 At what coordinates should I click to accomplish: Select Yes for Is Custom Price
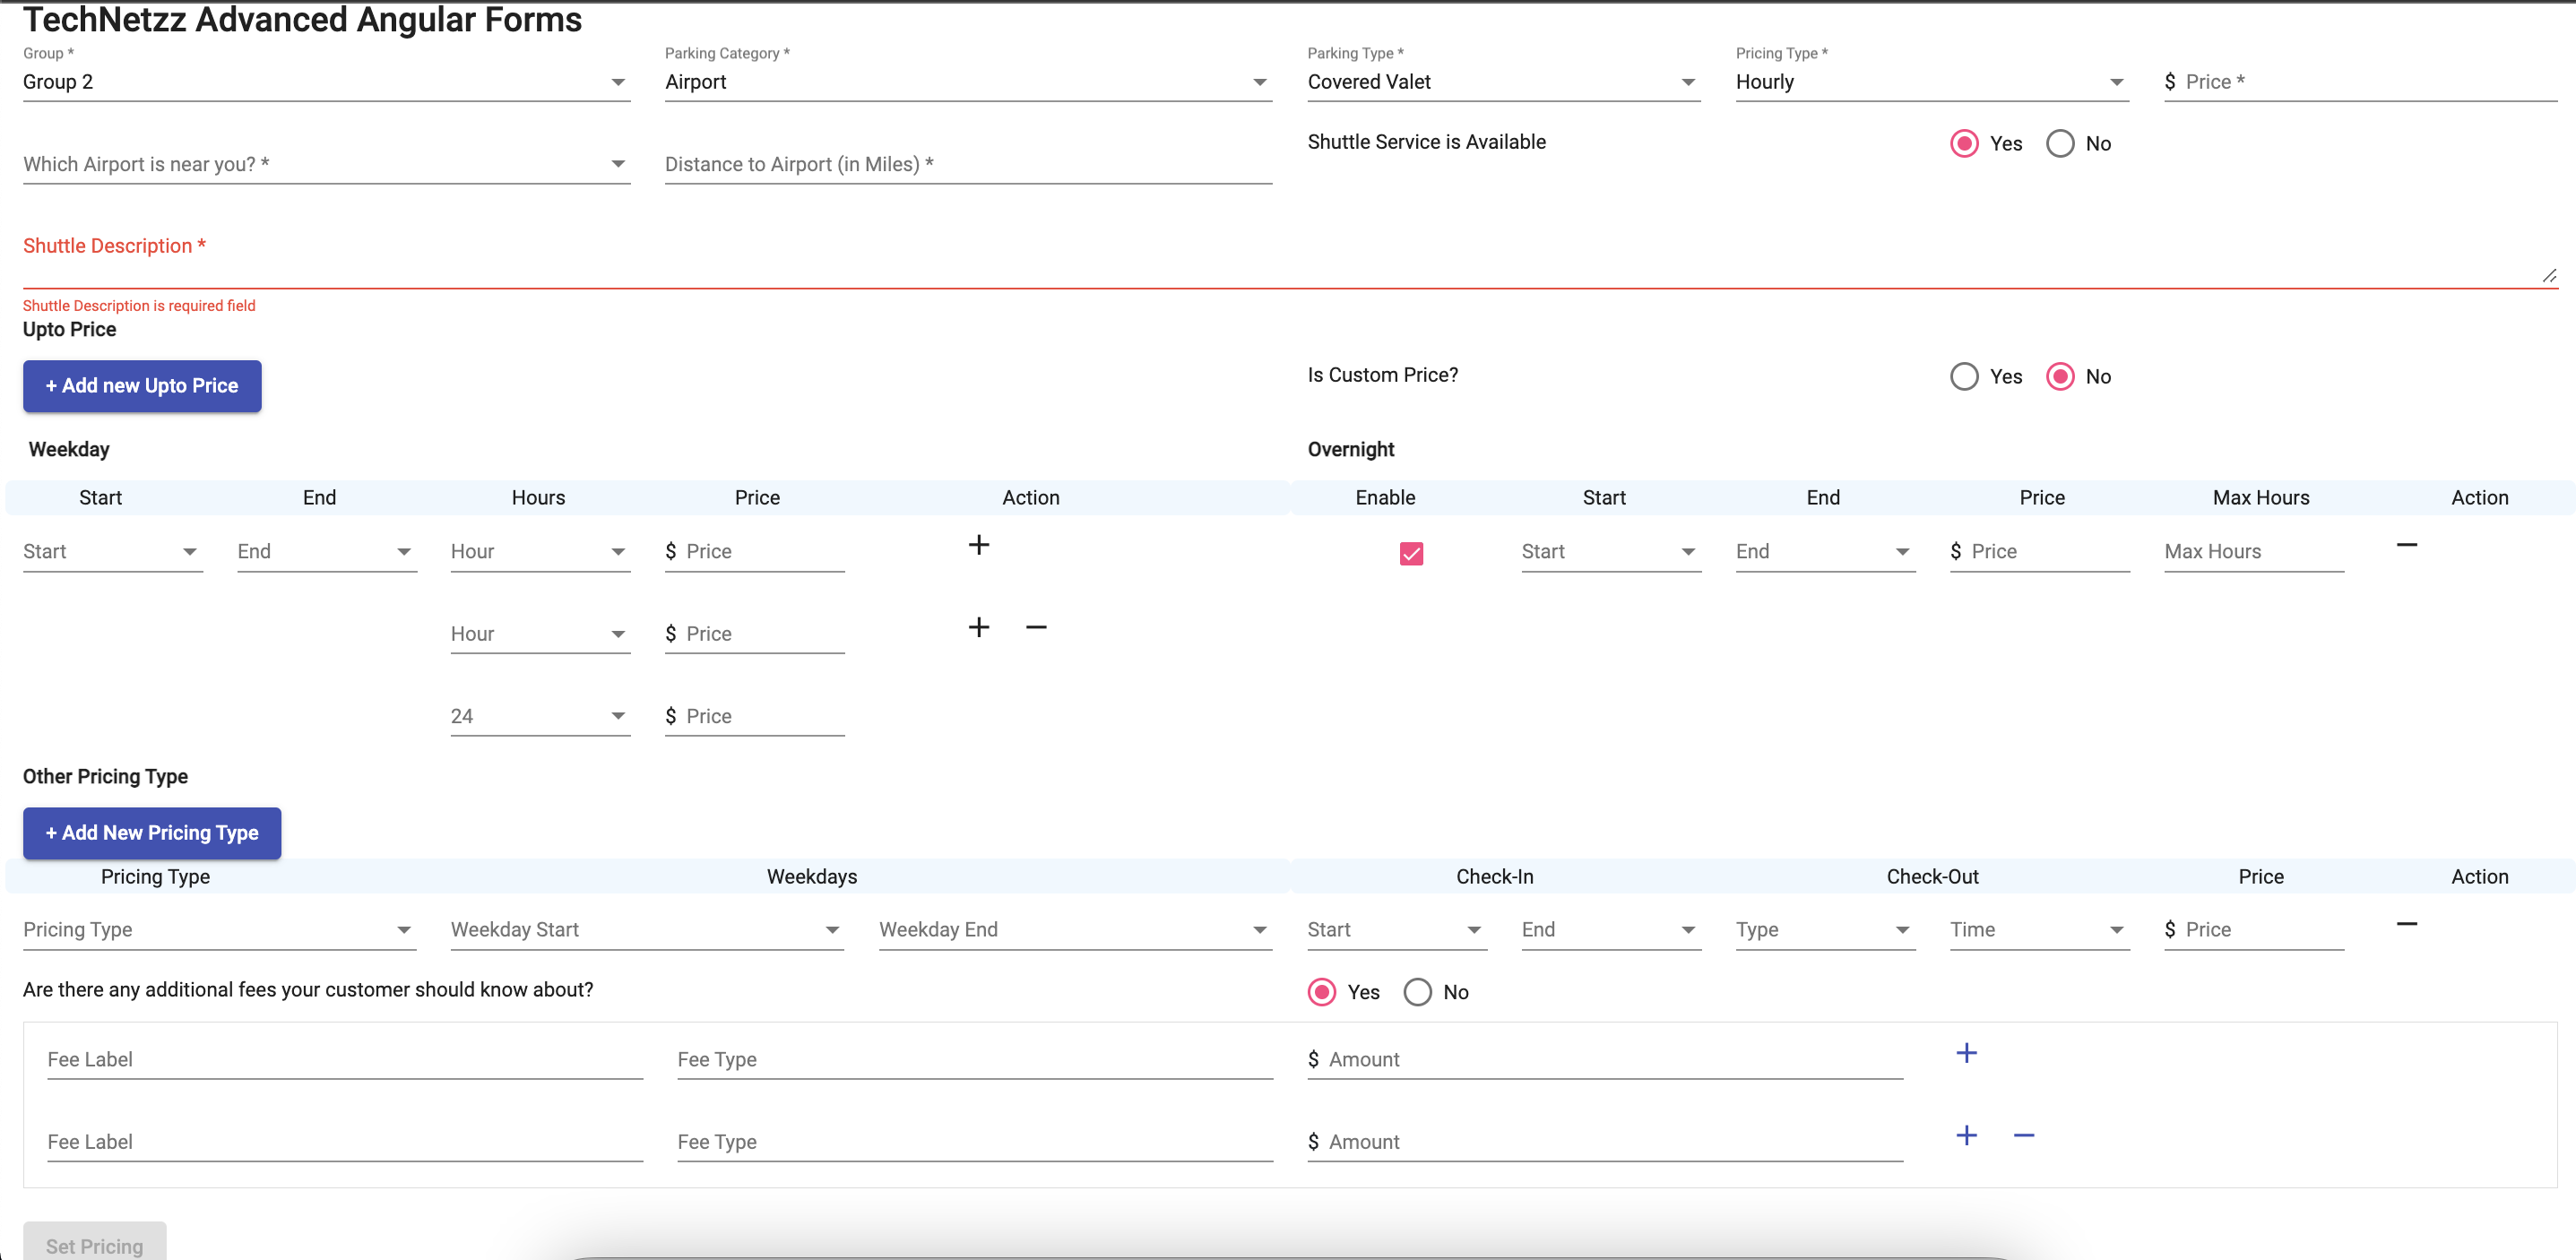tap(1963, 377)
